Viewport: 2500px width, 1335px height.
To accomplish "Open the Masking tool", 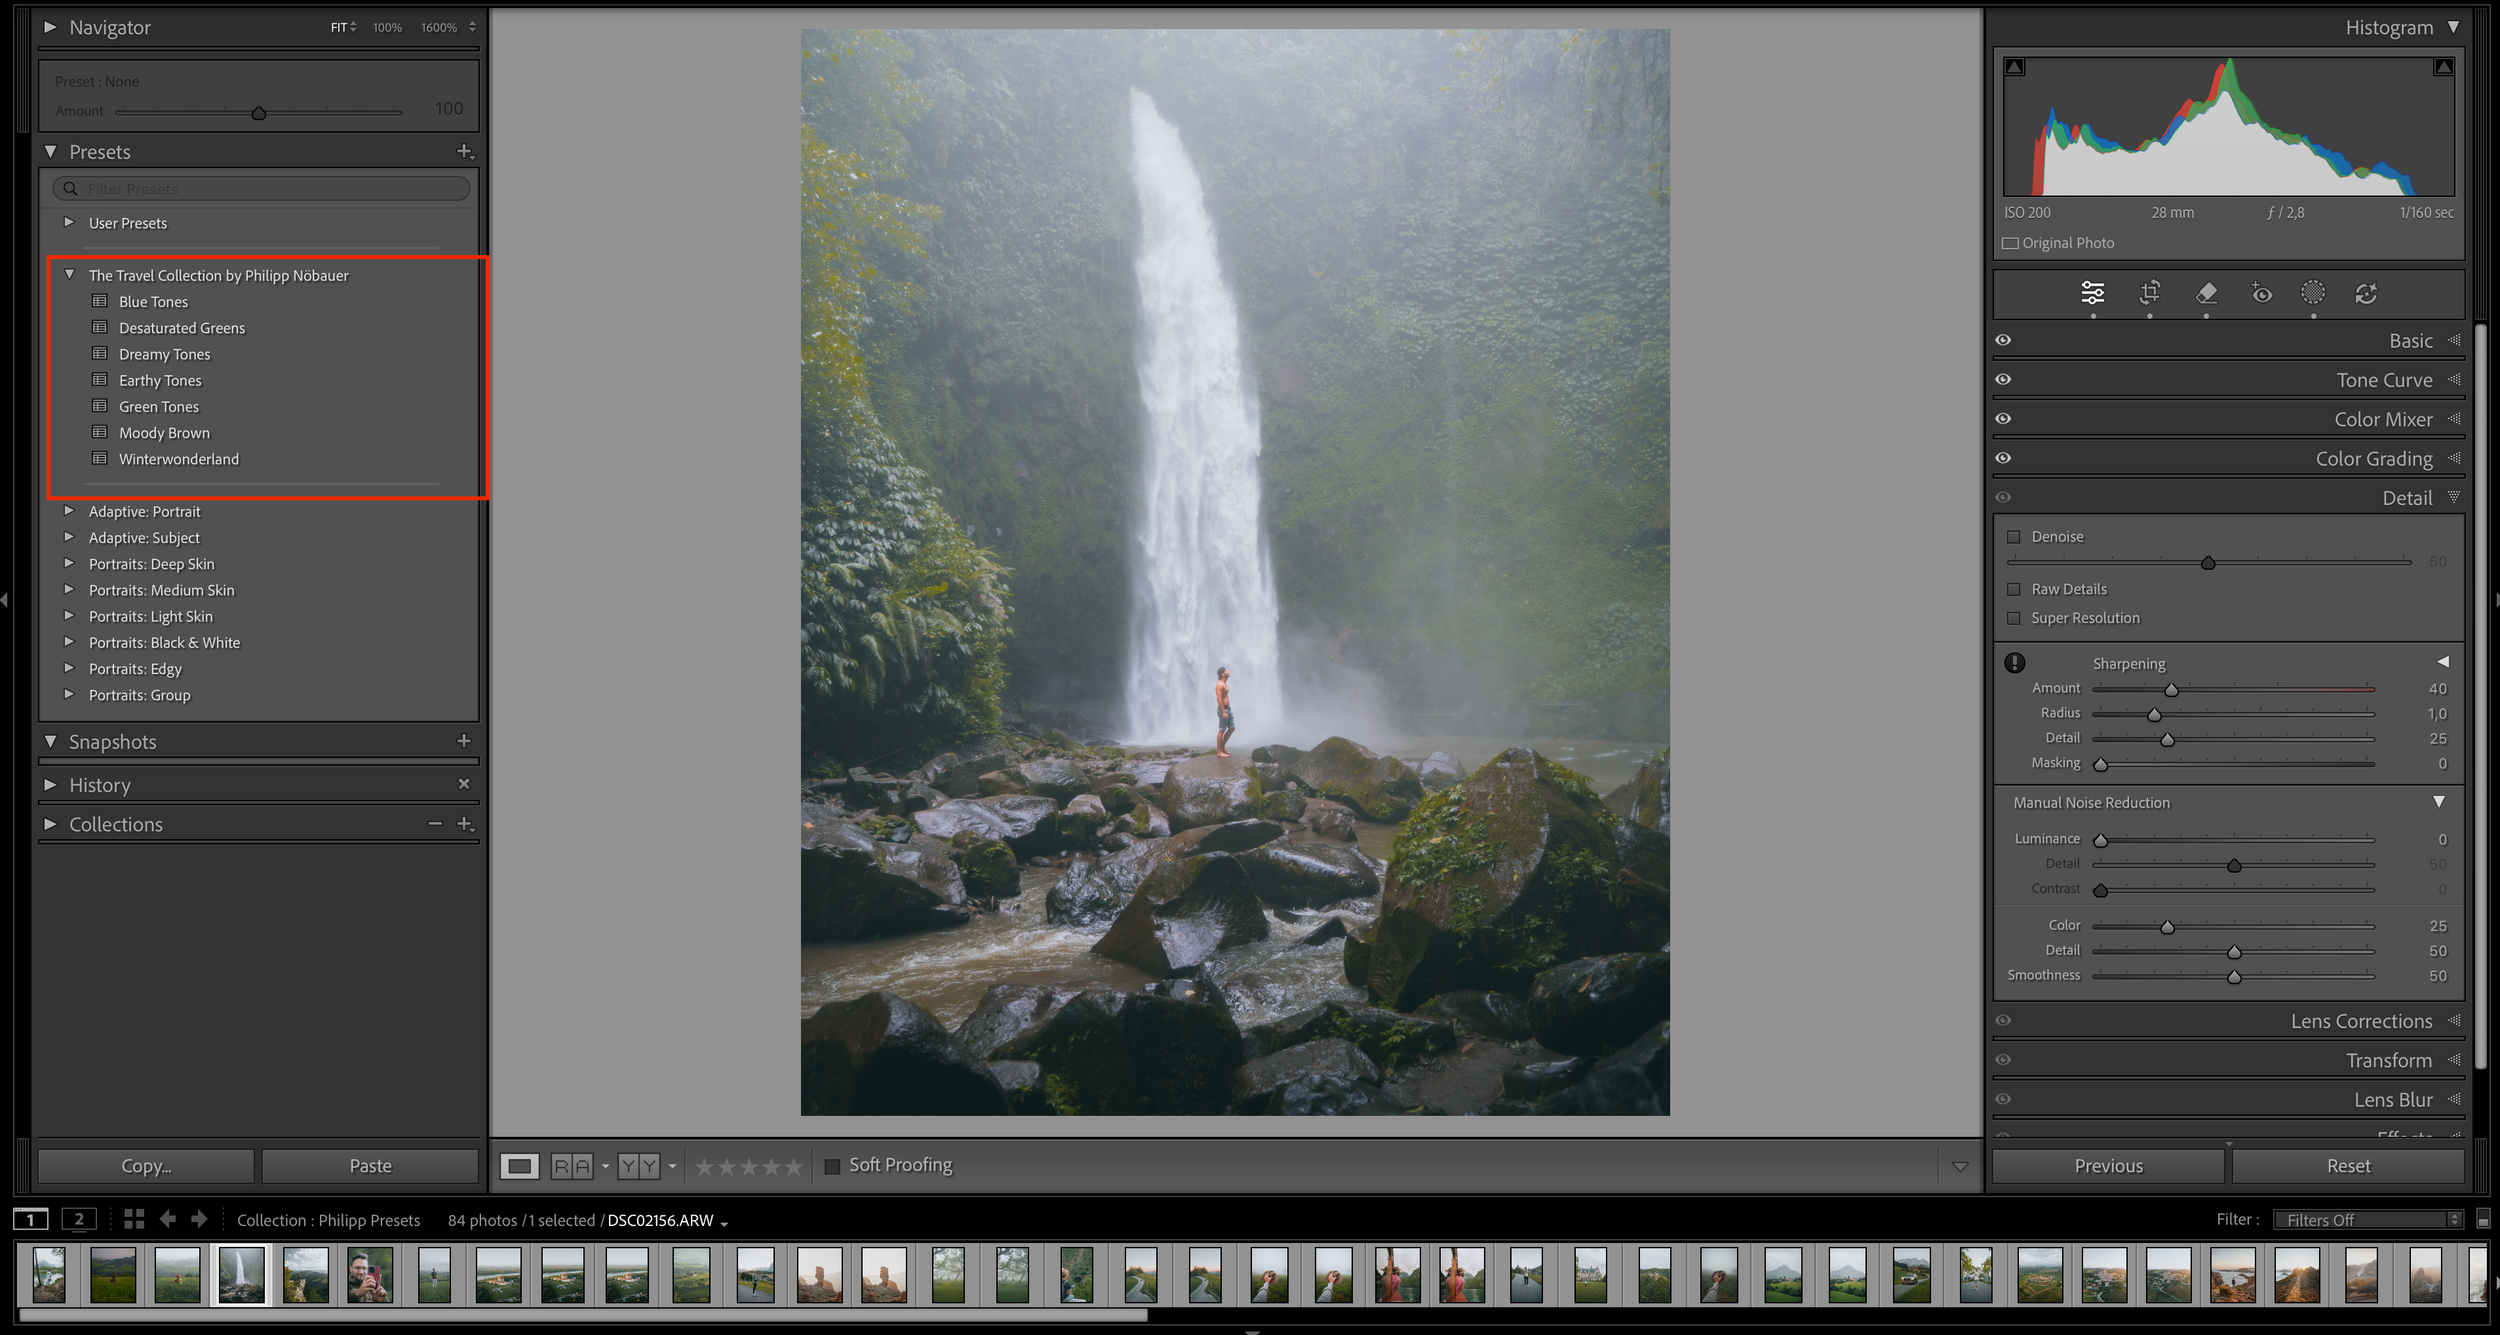I will 2313,293.
